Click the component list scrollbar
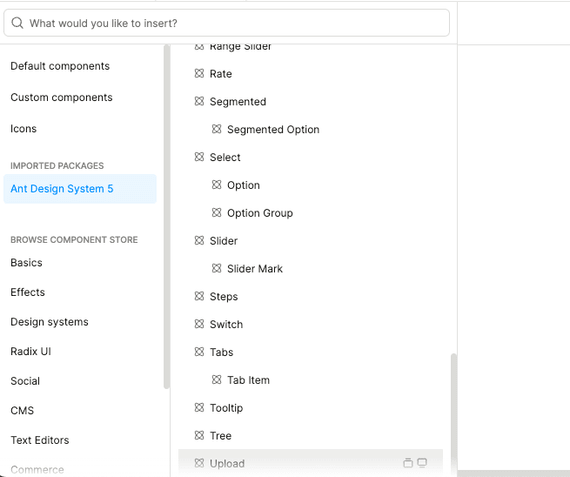 pos(453,411)
